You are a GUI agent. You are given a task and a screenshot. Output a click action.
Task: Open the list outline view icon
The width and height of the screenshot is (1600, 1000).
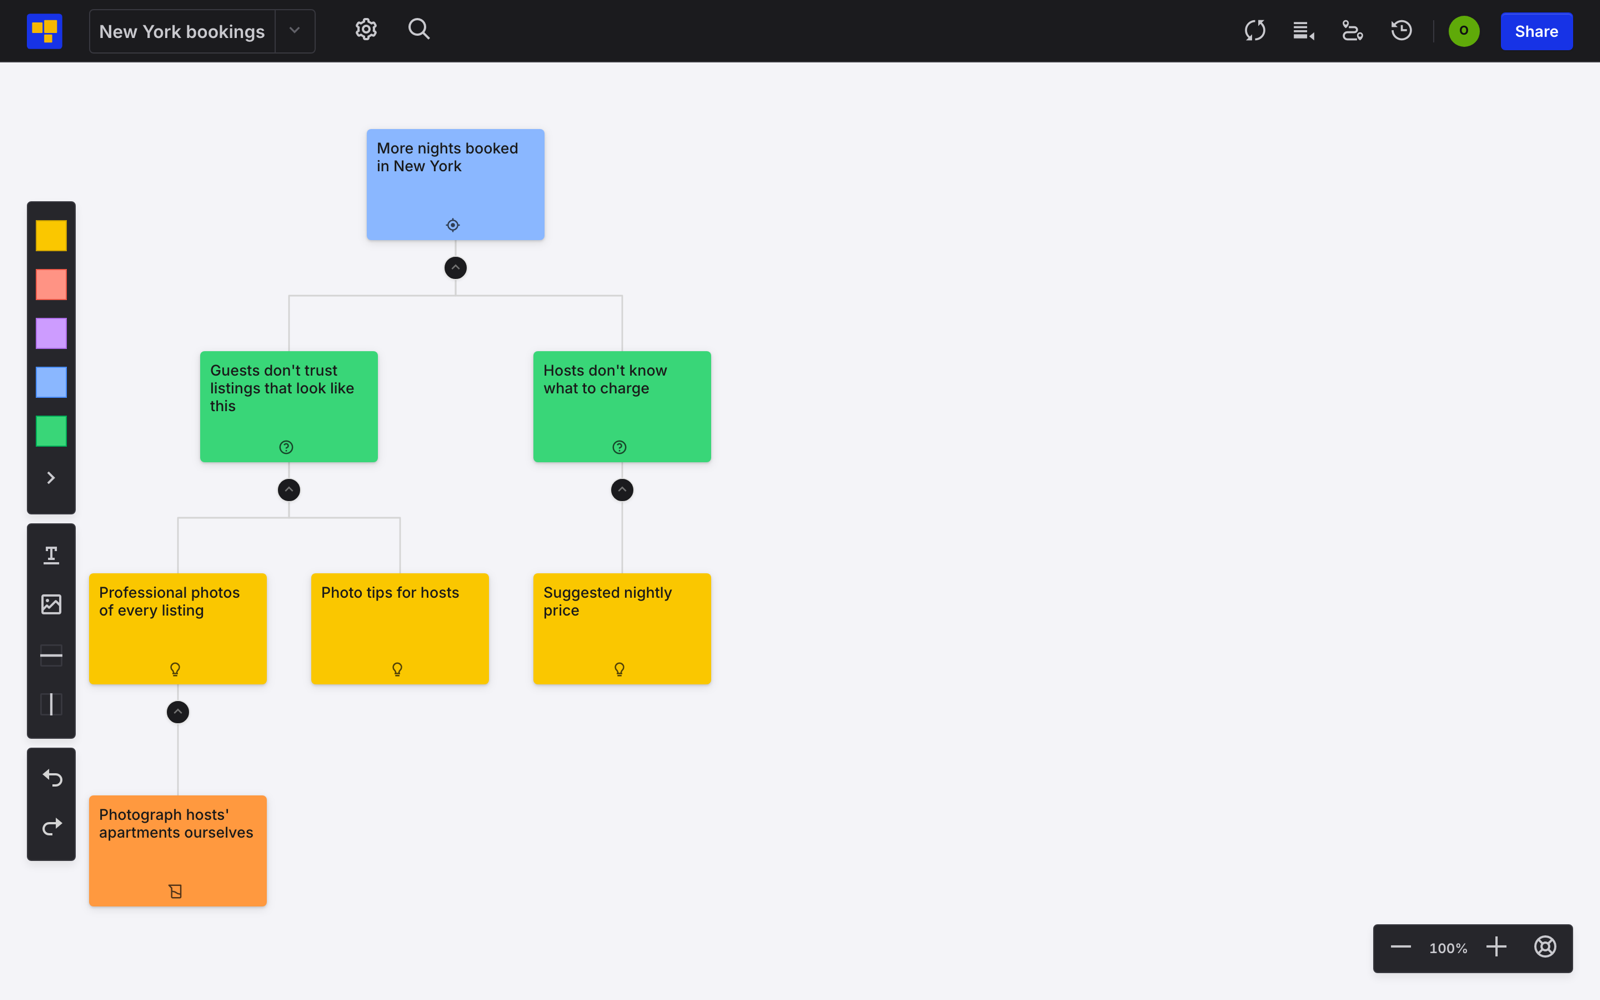(x=1304, y=31)
